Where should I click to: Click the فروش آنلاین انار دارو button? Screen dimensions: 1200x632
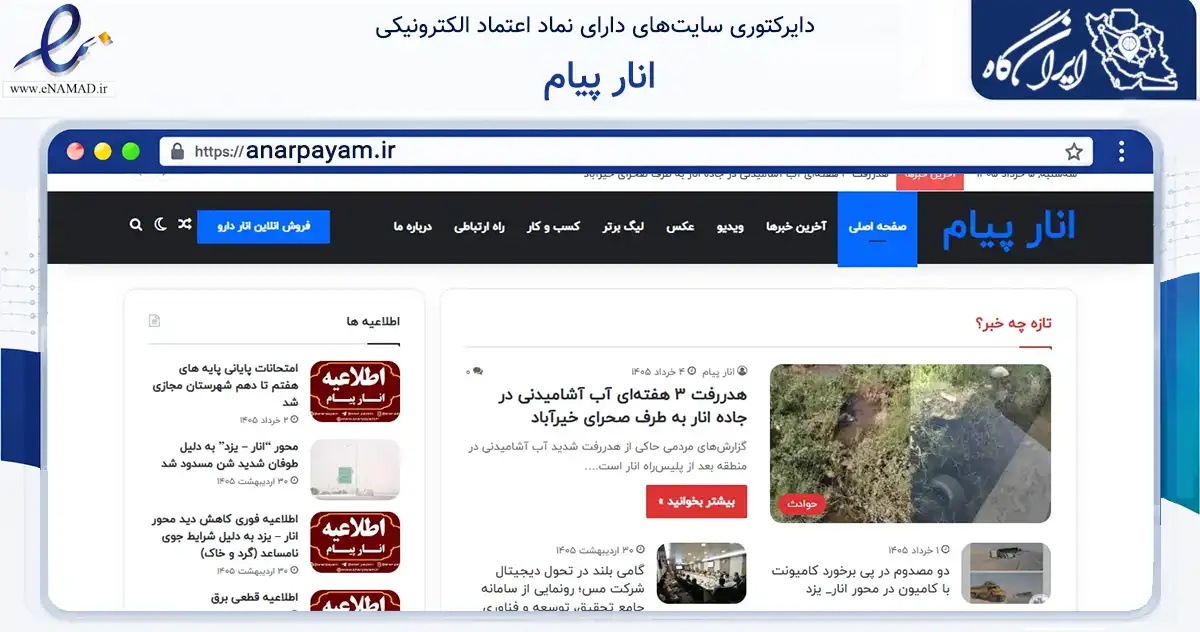(x=263, y=226)
